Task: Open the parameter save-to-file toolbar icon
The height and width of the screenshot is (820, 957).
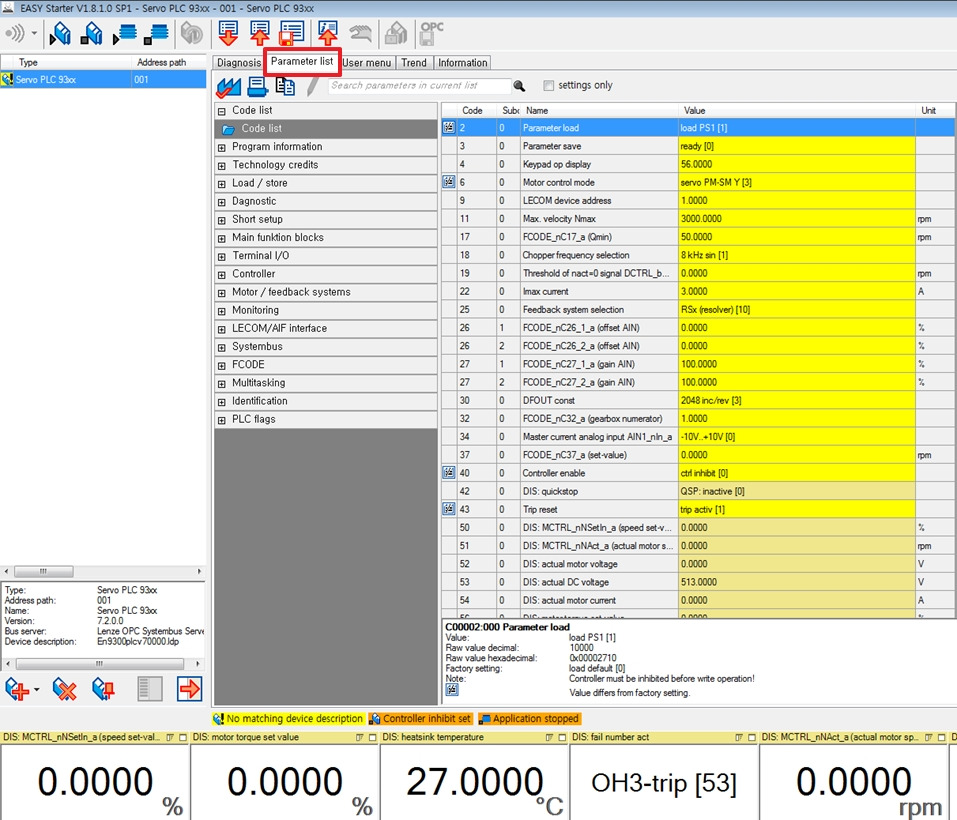Action: (293, 32)
